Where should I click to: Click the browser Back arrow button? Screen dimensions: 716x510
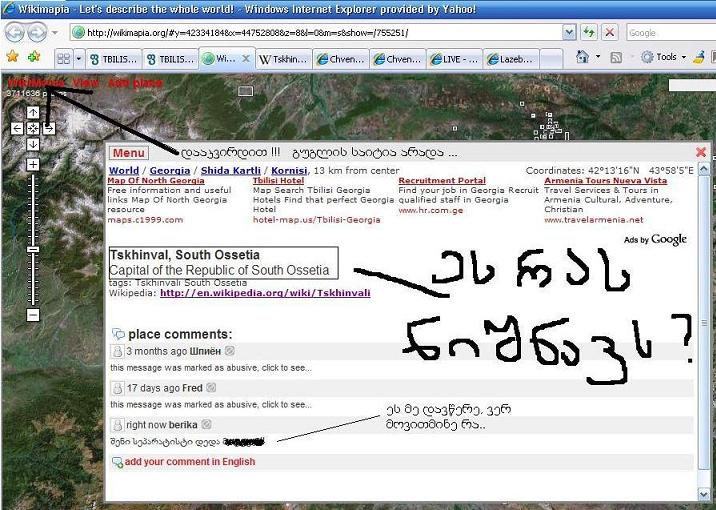pyautogui.click(x=15, y=32)
